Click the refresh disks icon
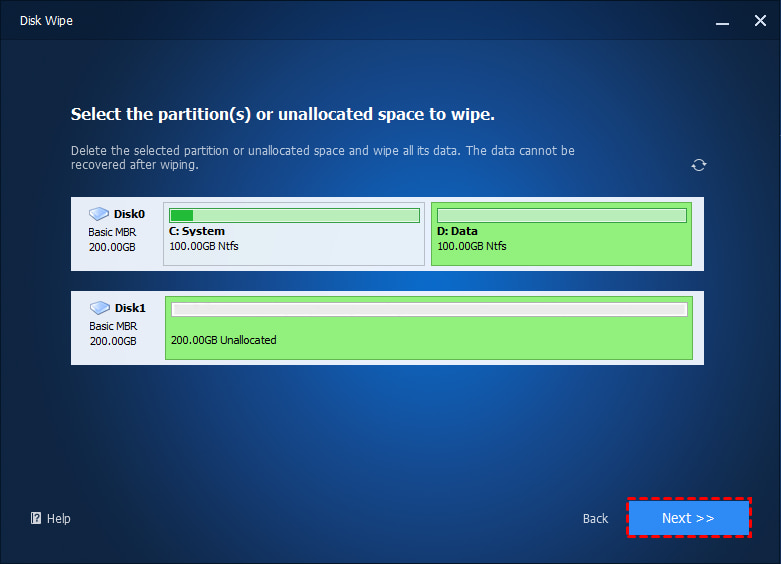Viewport: 781px width, 564px height. pos(699,165)
